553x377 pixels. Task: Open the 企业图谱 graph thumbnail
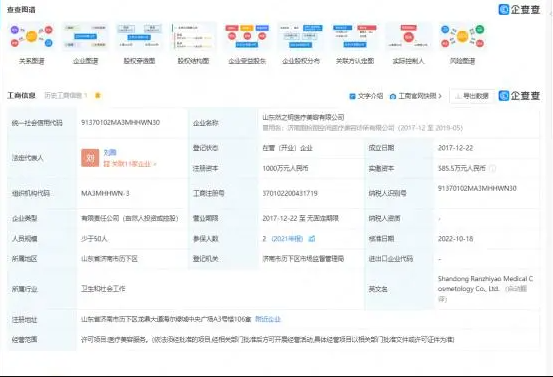(85, 37)
